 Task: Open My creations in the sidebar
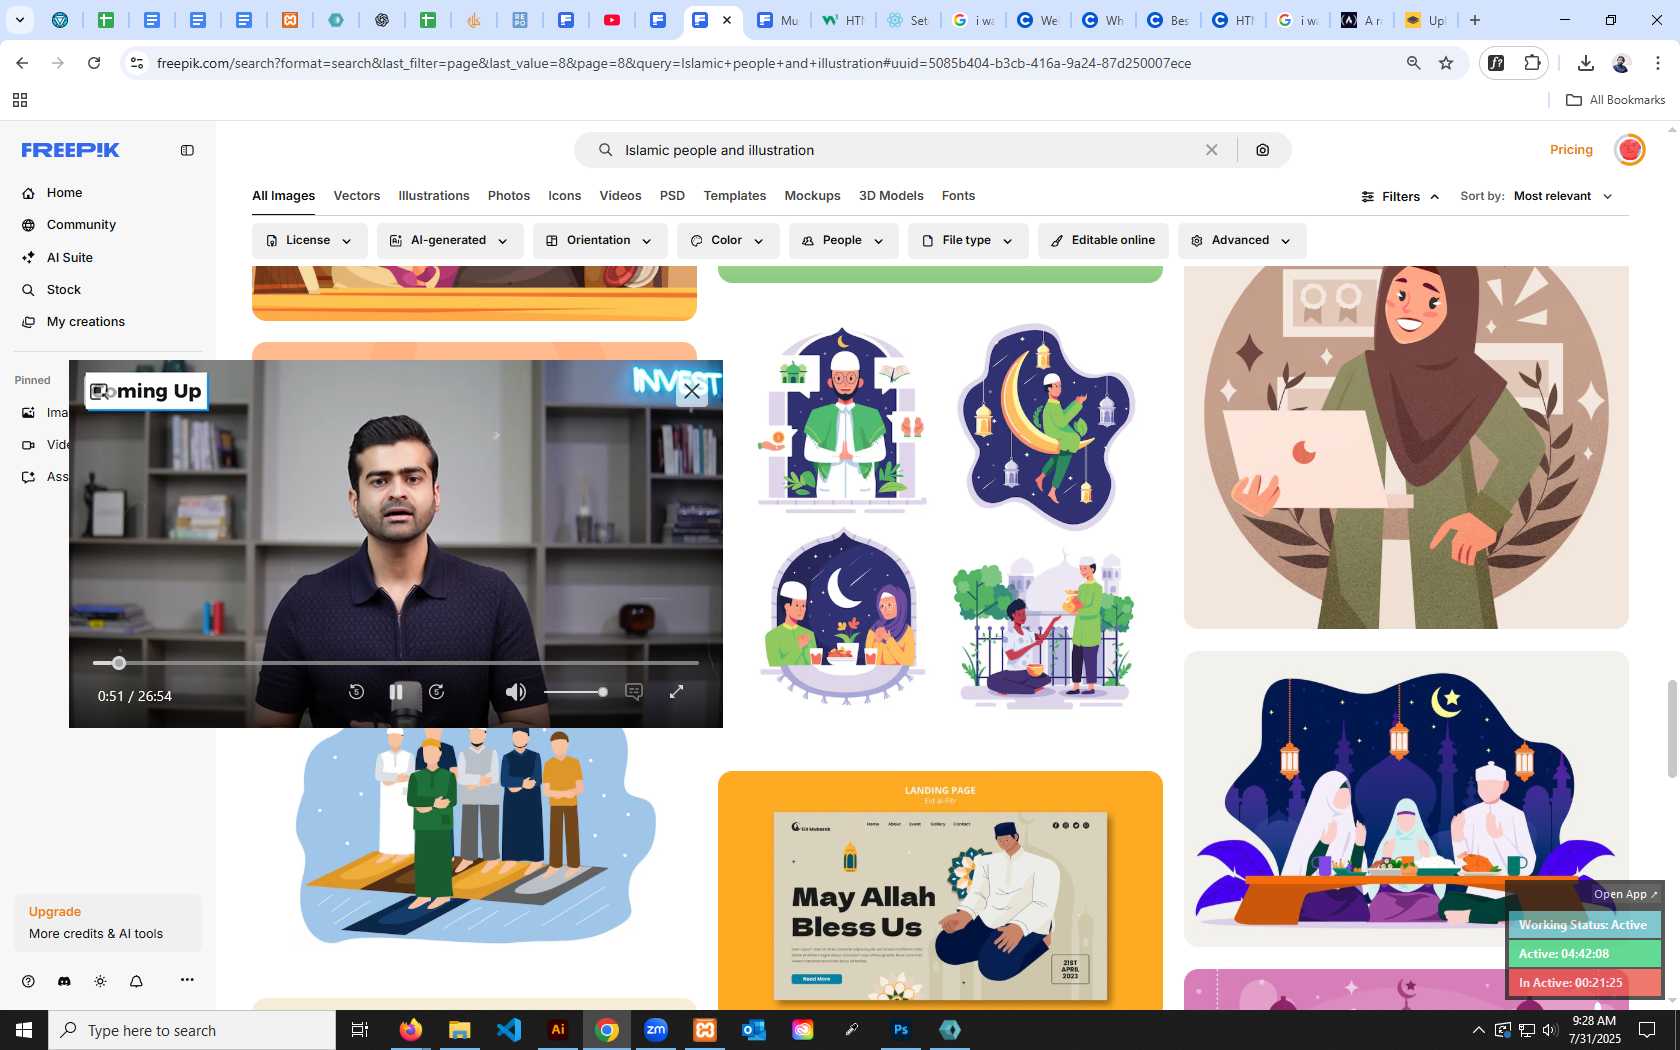click(x=85, y=322)
